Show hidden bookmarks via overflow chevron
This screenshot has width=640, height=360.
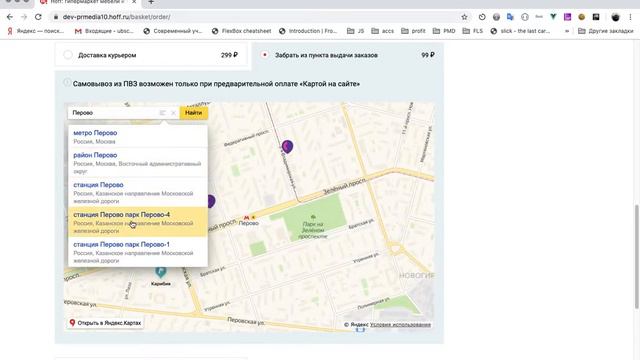pos(567,31)
